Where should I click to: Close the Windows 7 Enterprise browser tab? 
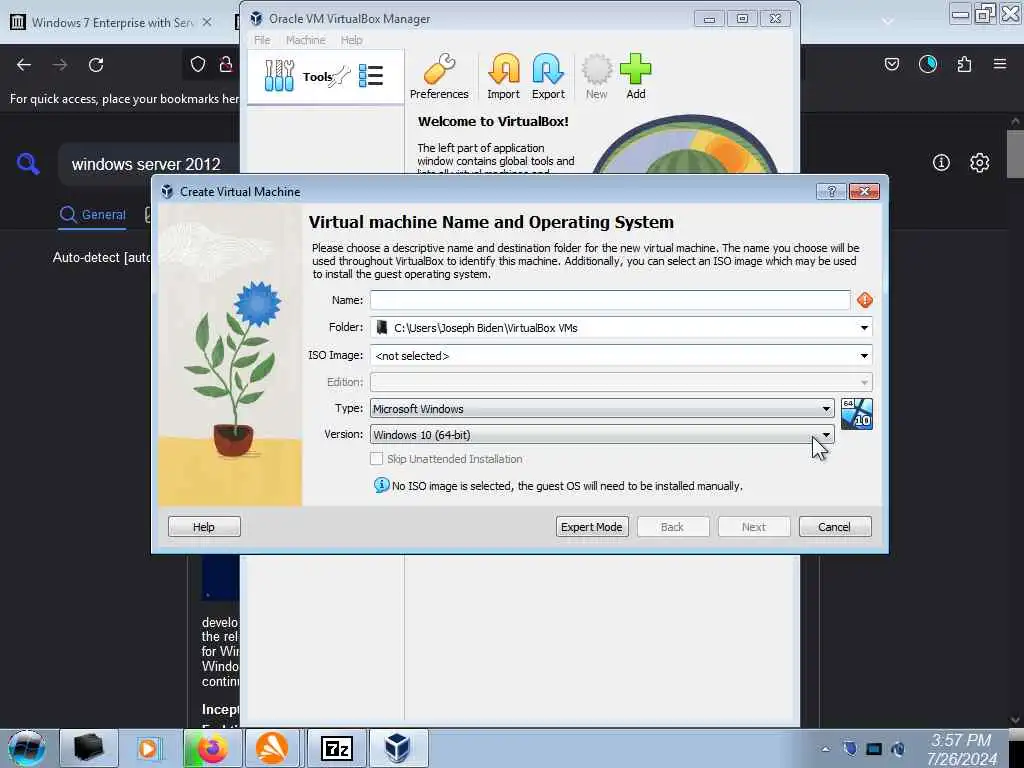[206, 22]
